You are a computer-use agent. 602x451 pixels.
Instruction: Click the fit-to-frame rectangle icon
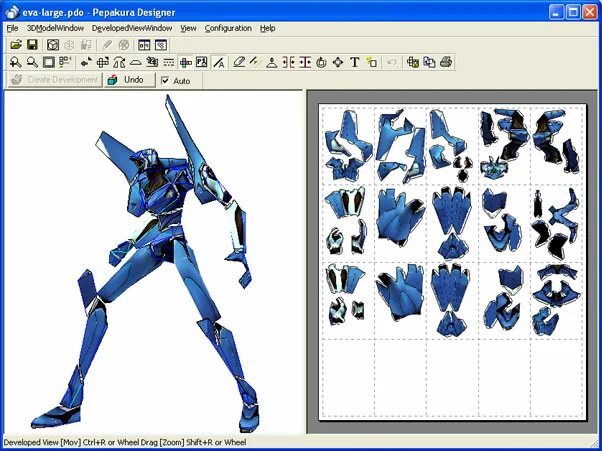tap(49, 62)
